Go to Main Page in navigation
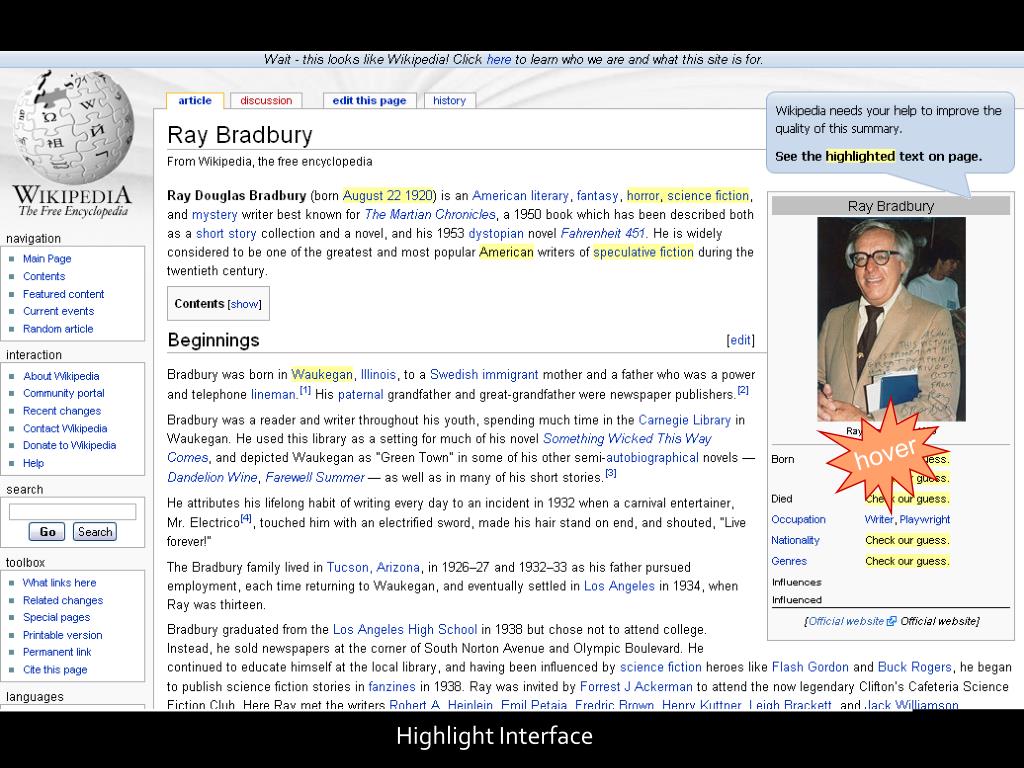The height and width of the screenshot is (768, 1024). coord(47,259)
